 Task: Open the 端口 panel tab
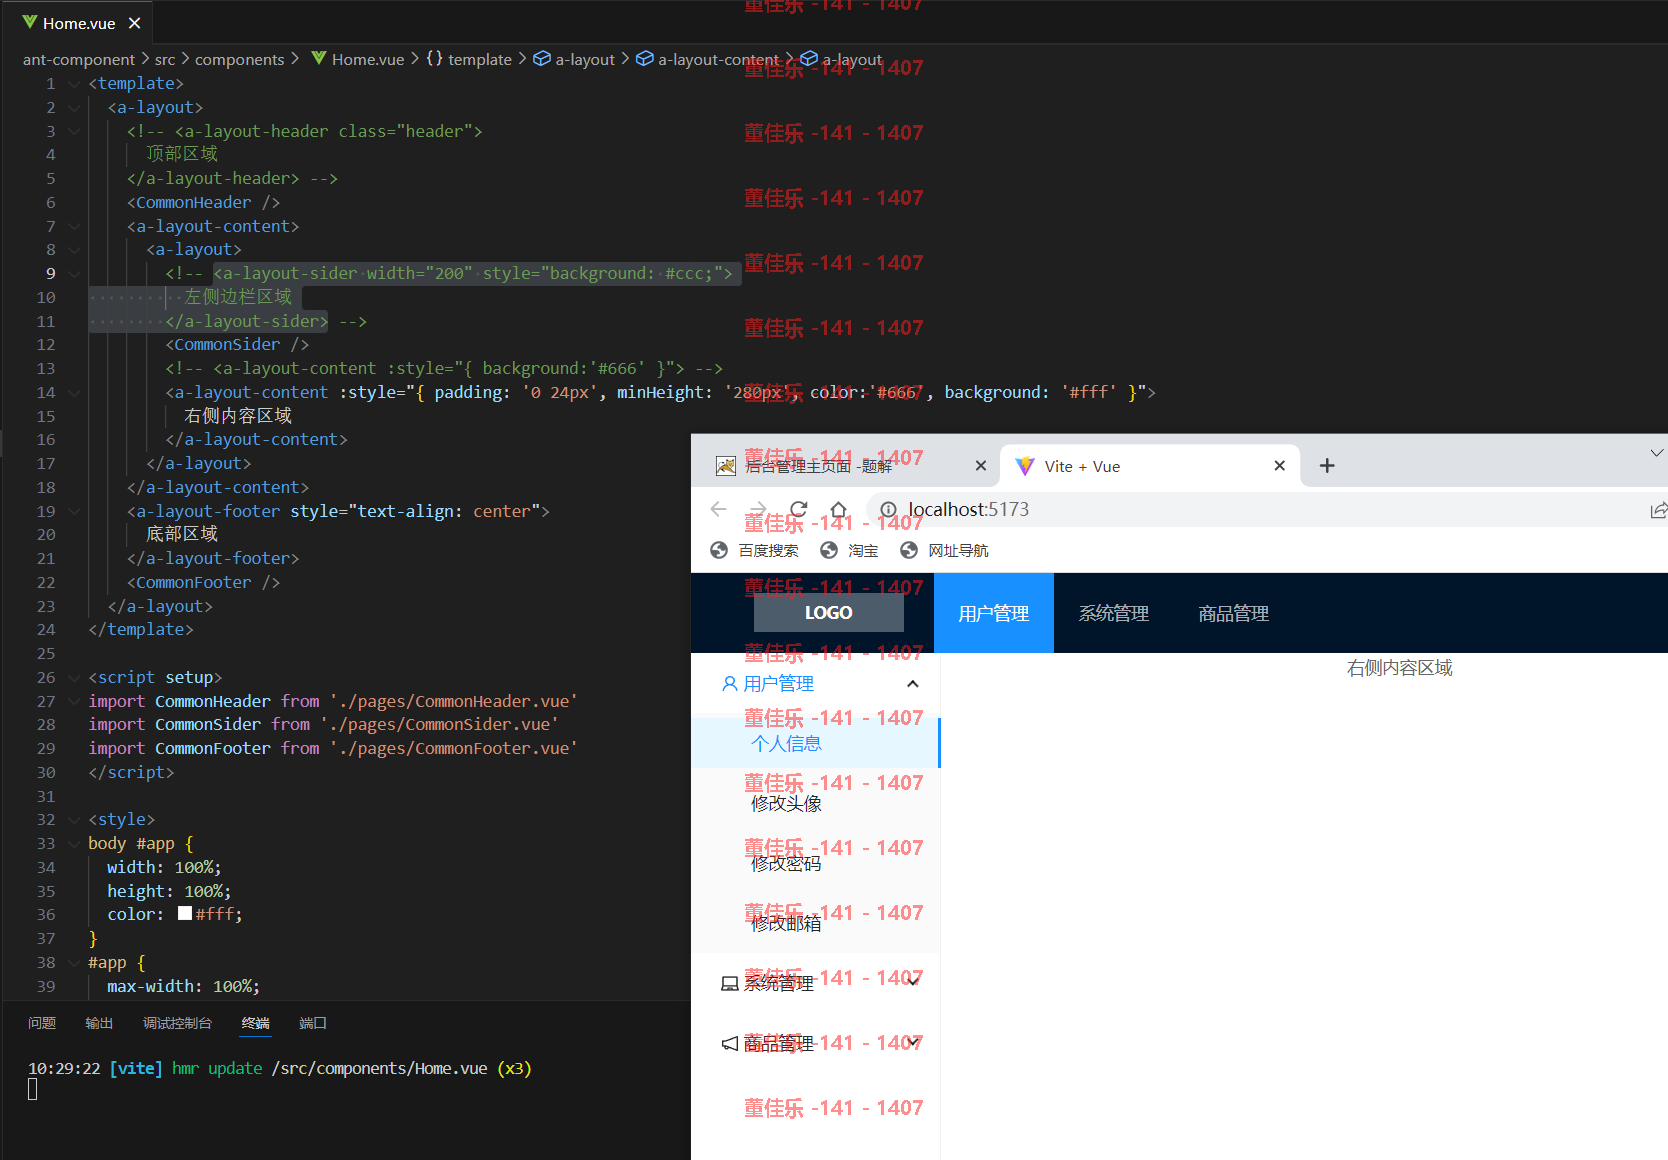313,1023
